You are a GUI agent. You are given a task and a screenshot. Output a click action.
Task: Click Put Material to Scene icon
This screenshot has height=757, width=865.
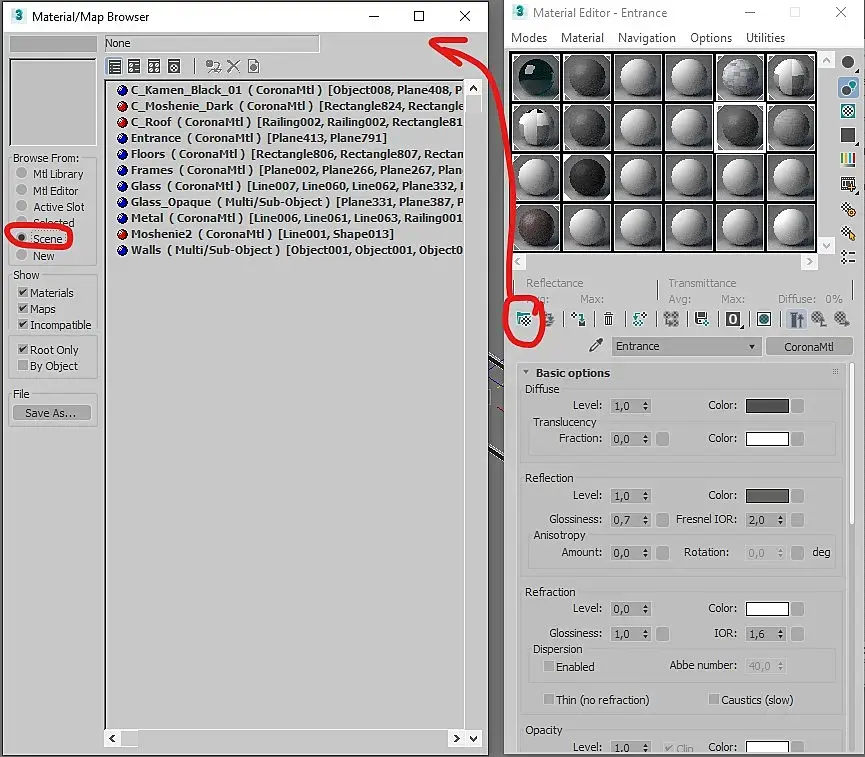[549, 319]
